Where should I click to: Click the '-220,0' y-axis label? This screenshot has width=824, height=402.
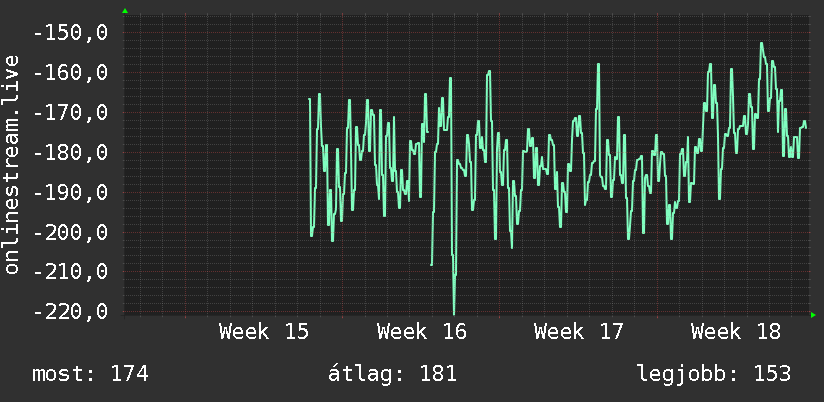coord(70,311)
